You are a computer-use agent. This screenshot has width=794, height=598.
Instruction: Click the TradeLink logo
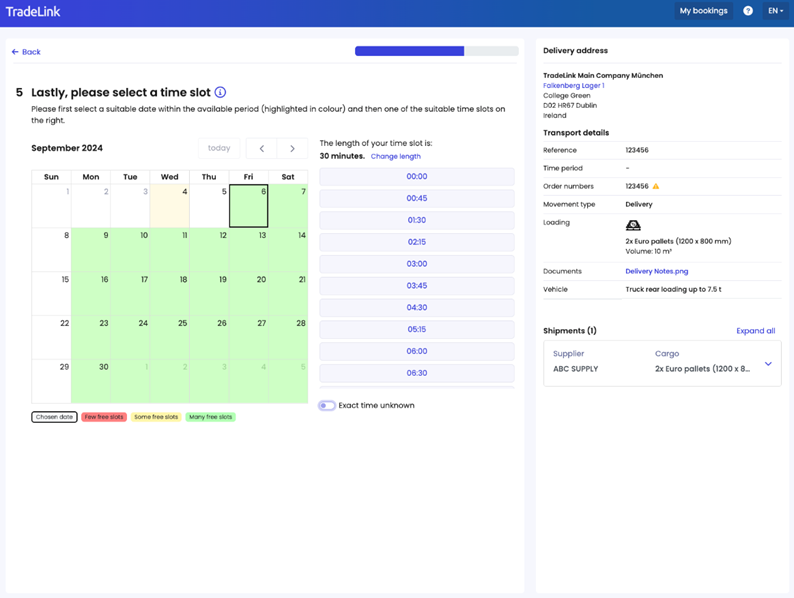tap(31, 12)
